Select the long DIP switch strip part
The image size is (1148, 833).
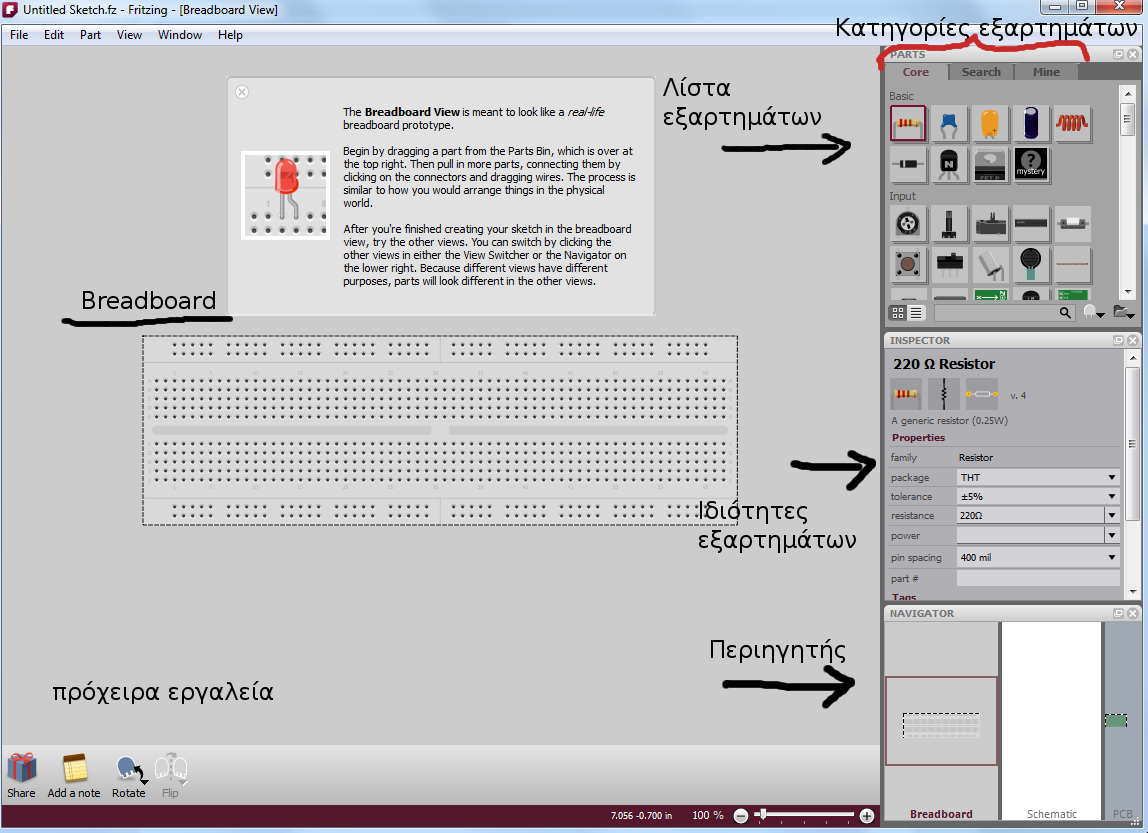pos(1031,224)
